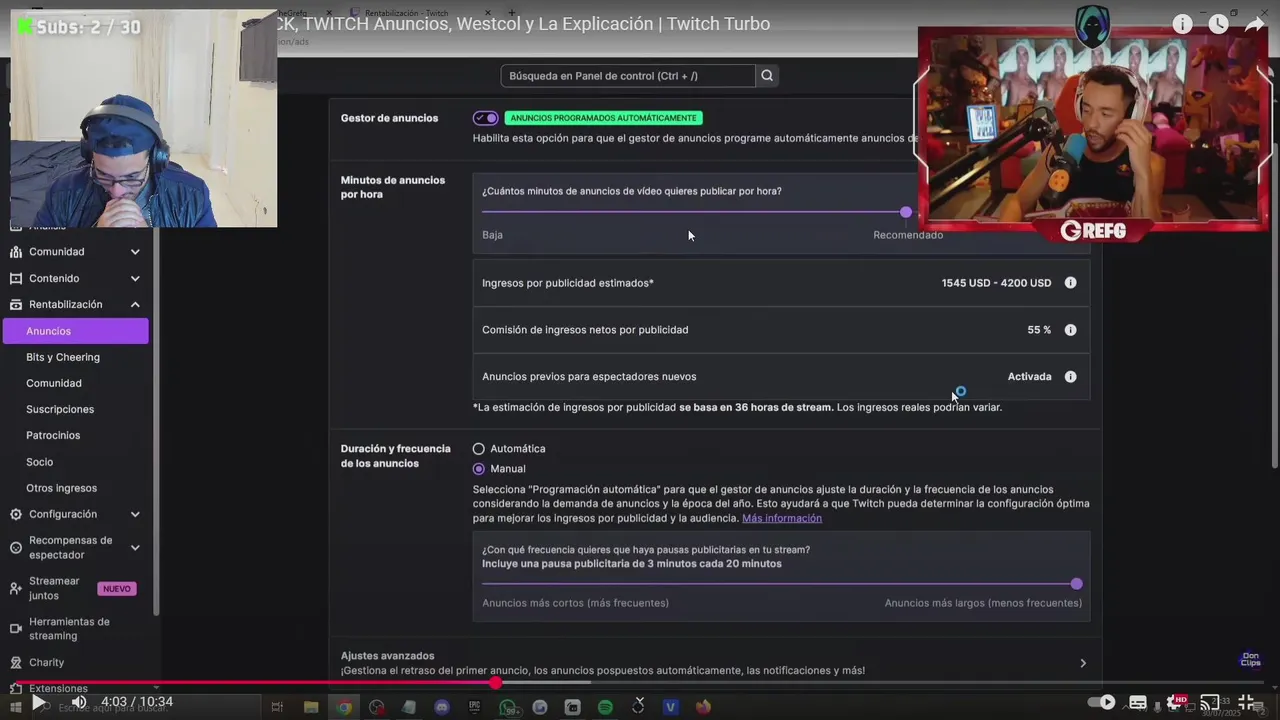Open Bits y Cheering menu item

pos(63,357)
